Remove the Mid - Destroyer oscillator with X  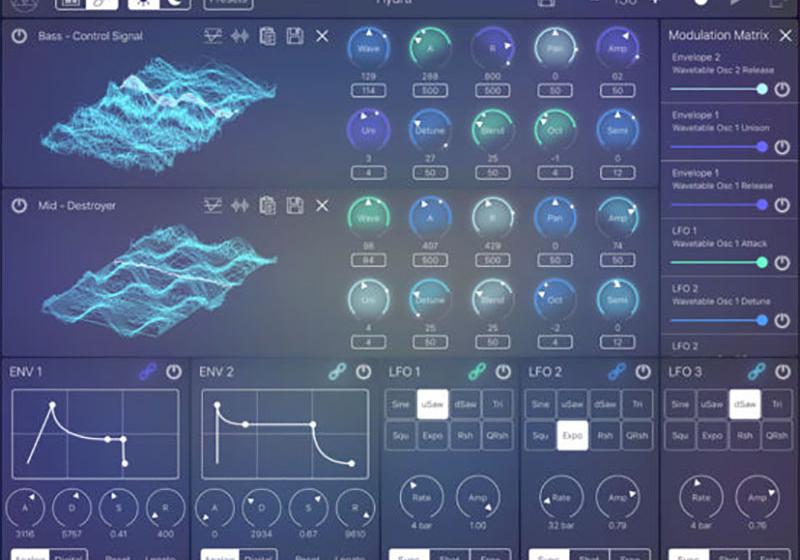click(x=322, y=206)
